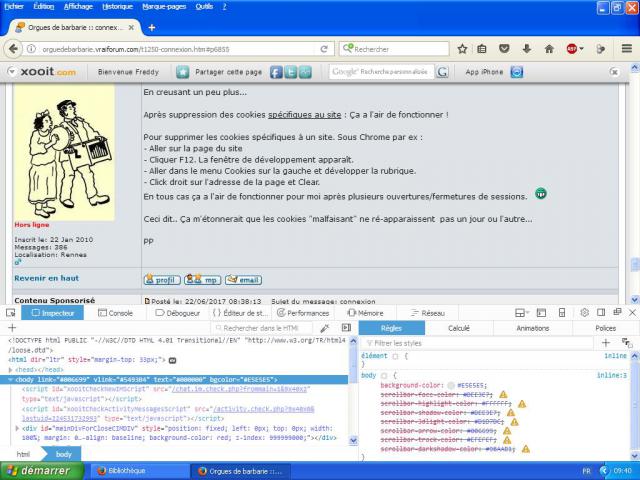Open the devtools split console dropdown icon

pyautogui.click(x=522, y=313)
